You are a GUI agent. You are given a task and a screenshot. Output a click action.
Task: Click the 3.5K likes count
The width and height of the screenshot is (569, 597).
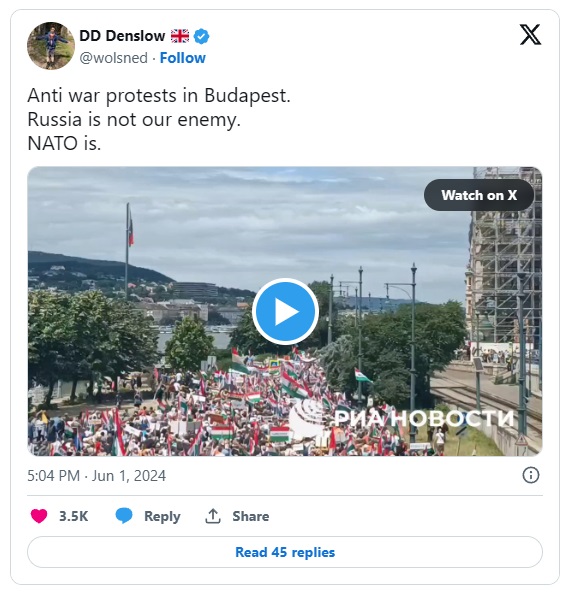tap(74, 516)
